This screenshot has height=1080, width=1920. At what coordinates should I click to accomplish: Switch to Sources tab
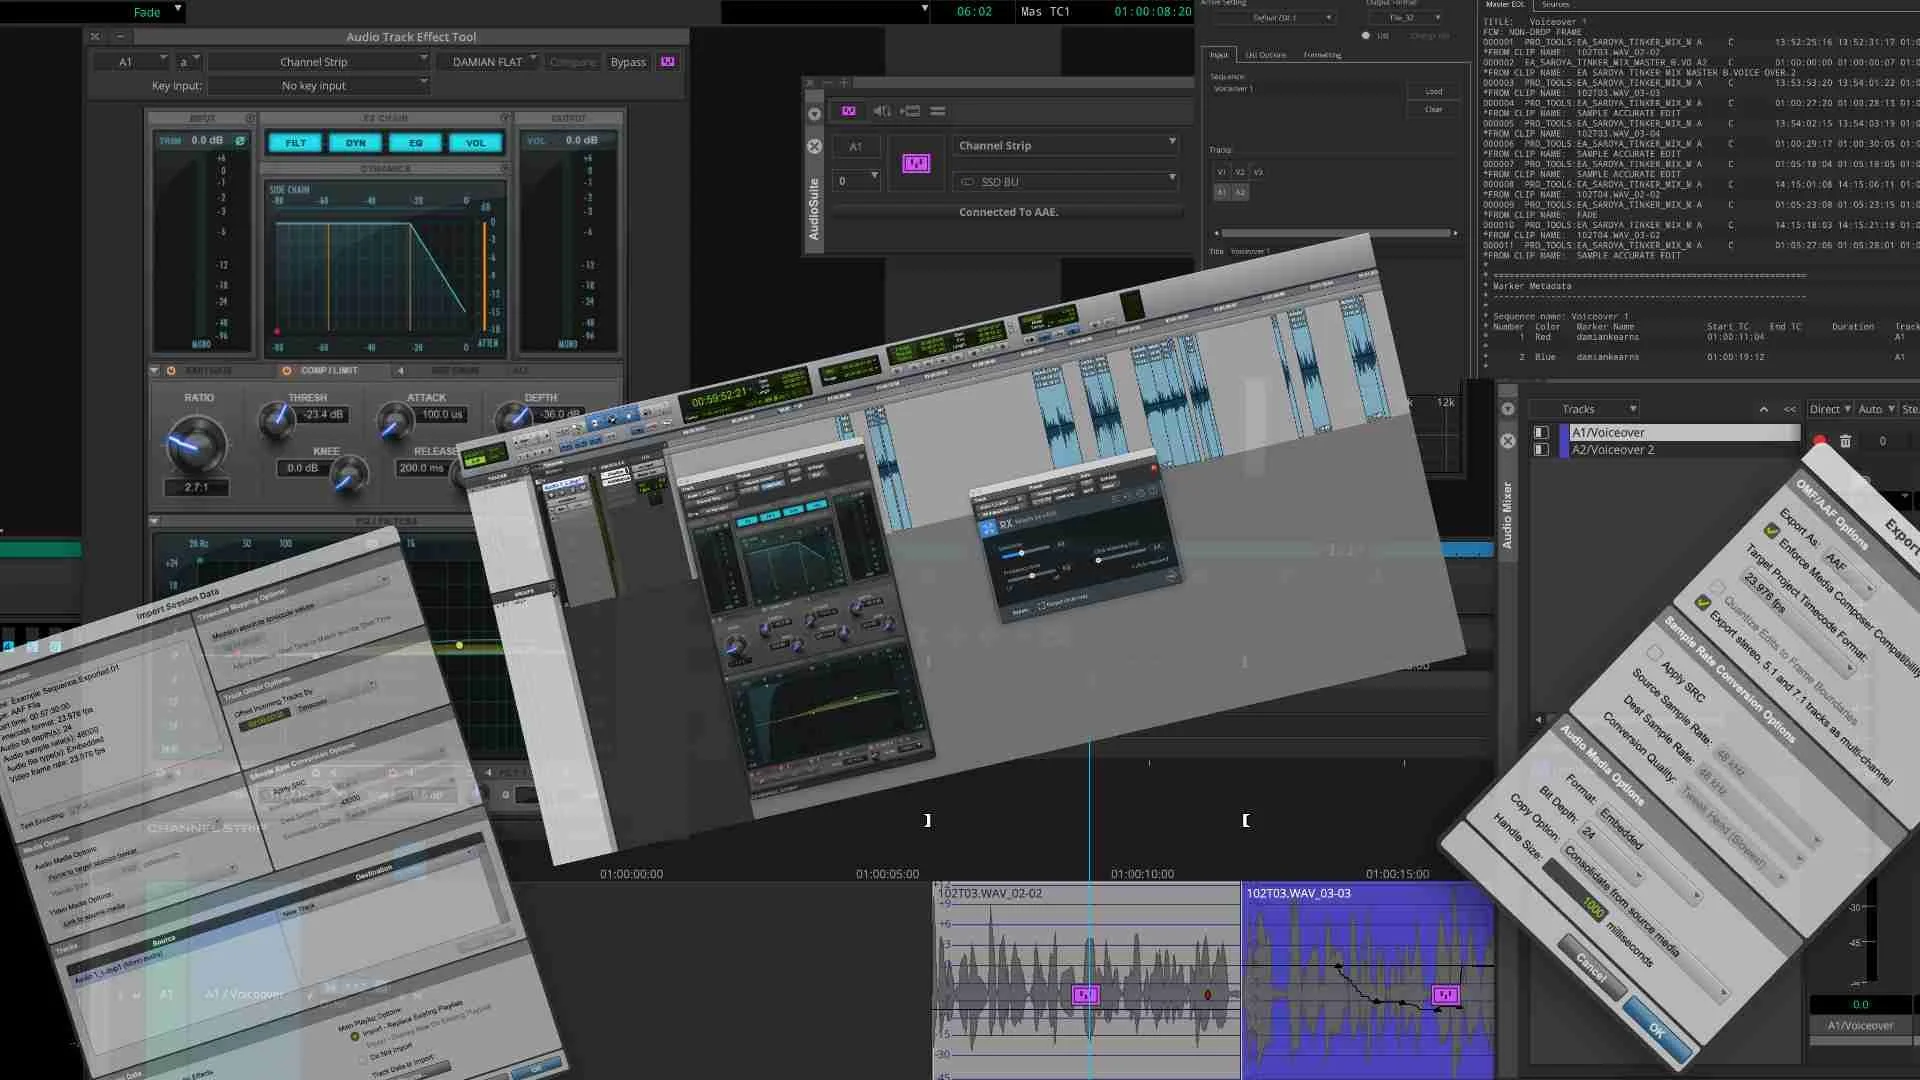click(x=1555, y=5)
